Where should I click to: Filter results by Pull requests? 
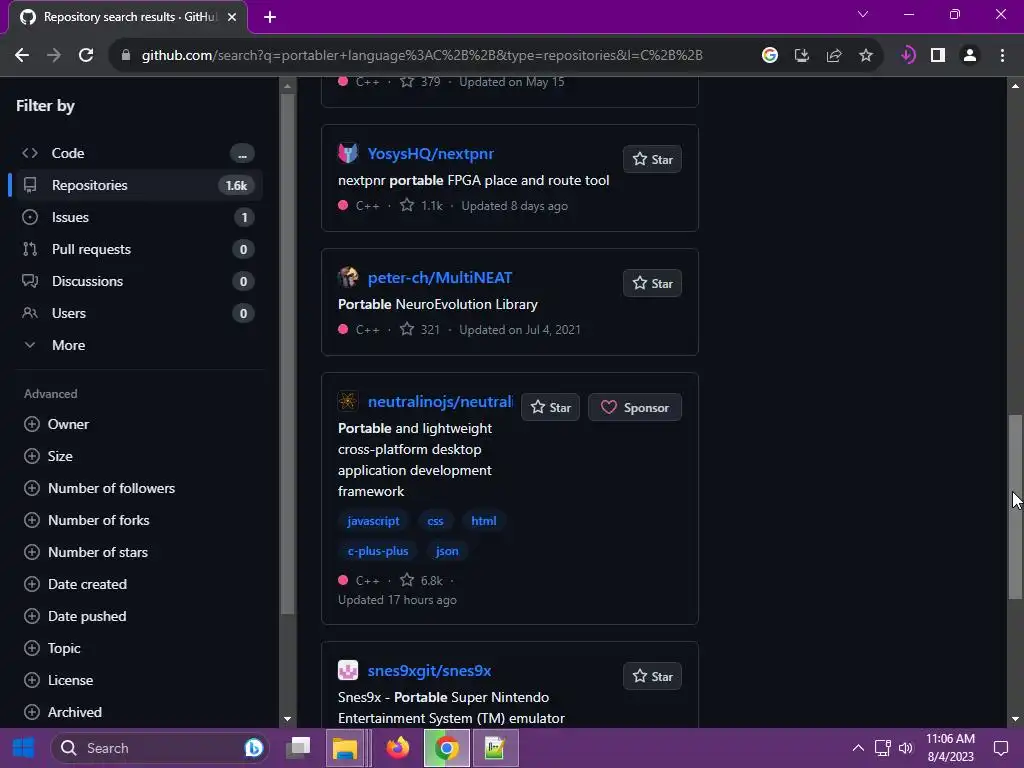(x=138, y=249)
